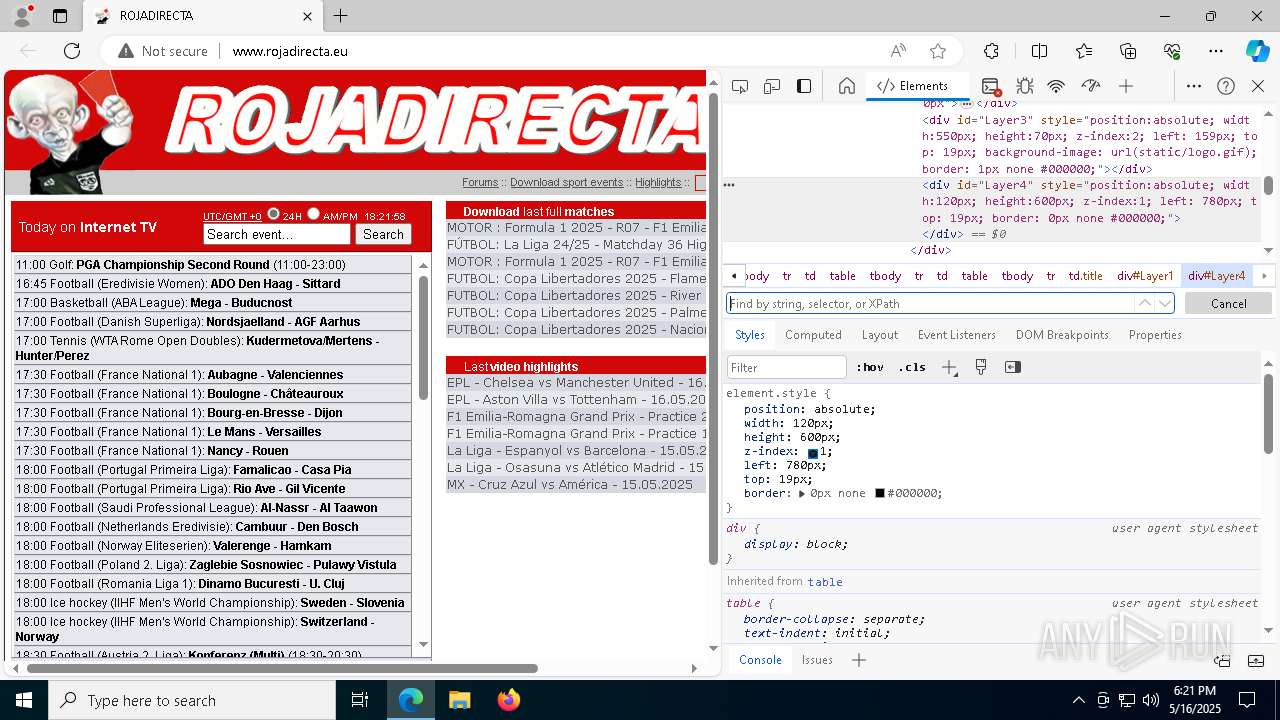Open the Sources debugger bug icon
Image resolution: width=1280 pixels, height=720 pixels.
pos(1024,86)
